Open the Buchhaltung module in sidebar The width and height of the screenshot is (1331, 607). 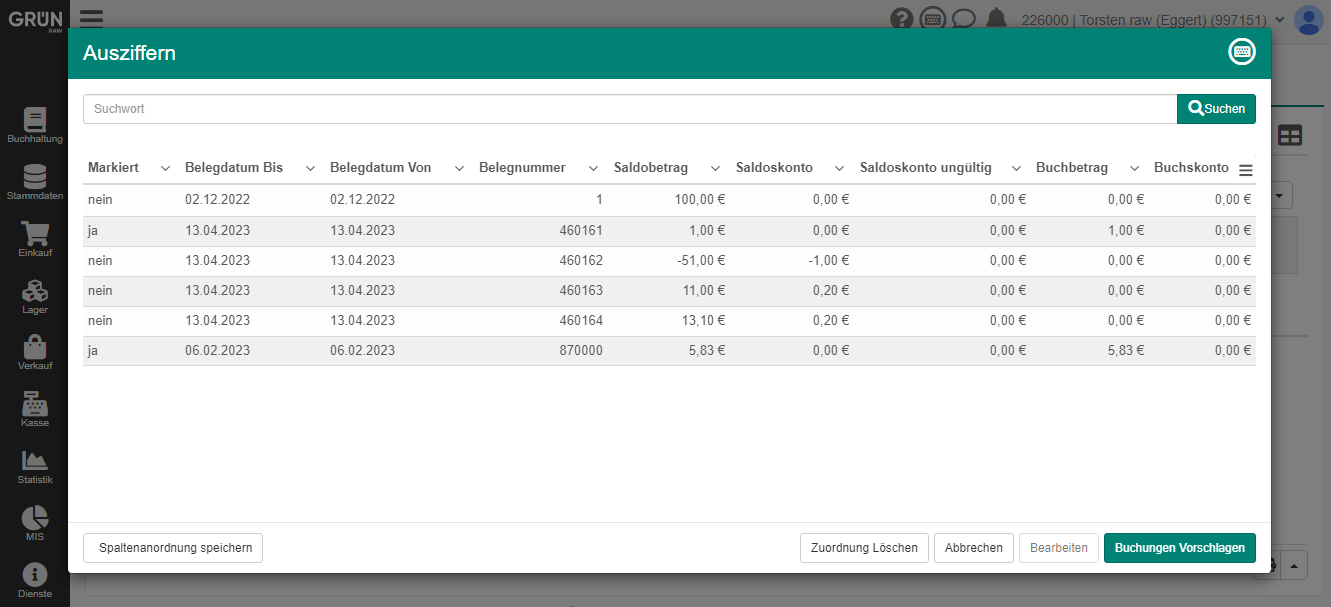[x=34, y=124]
